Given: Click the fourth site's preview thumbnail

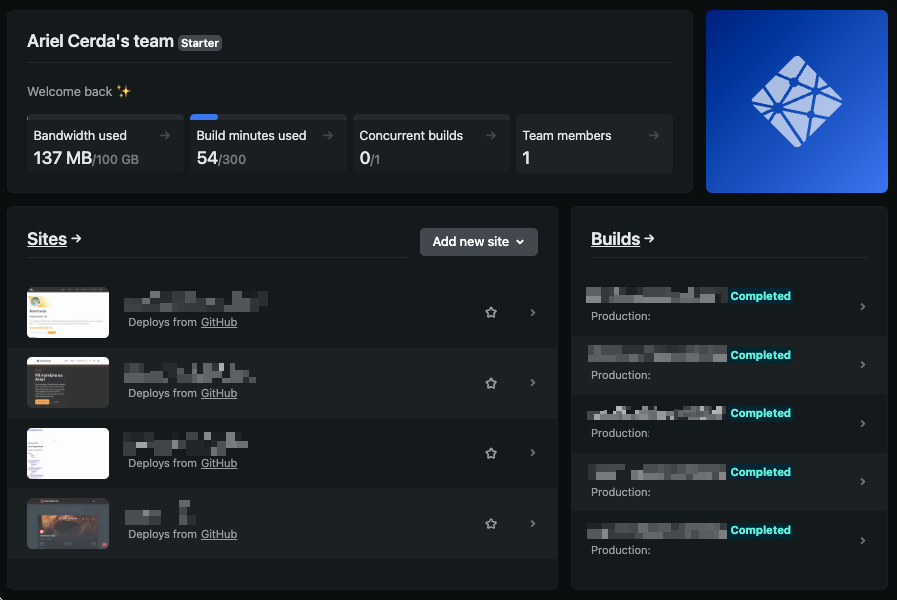Looking at the screenshot, I should pyautogui.click(x=68, y=523).
